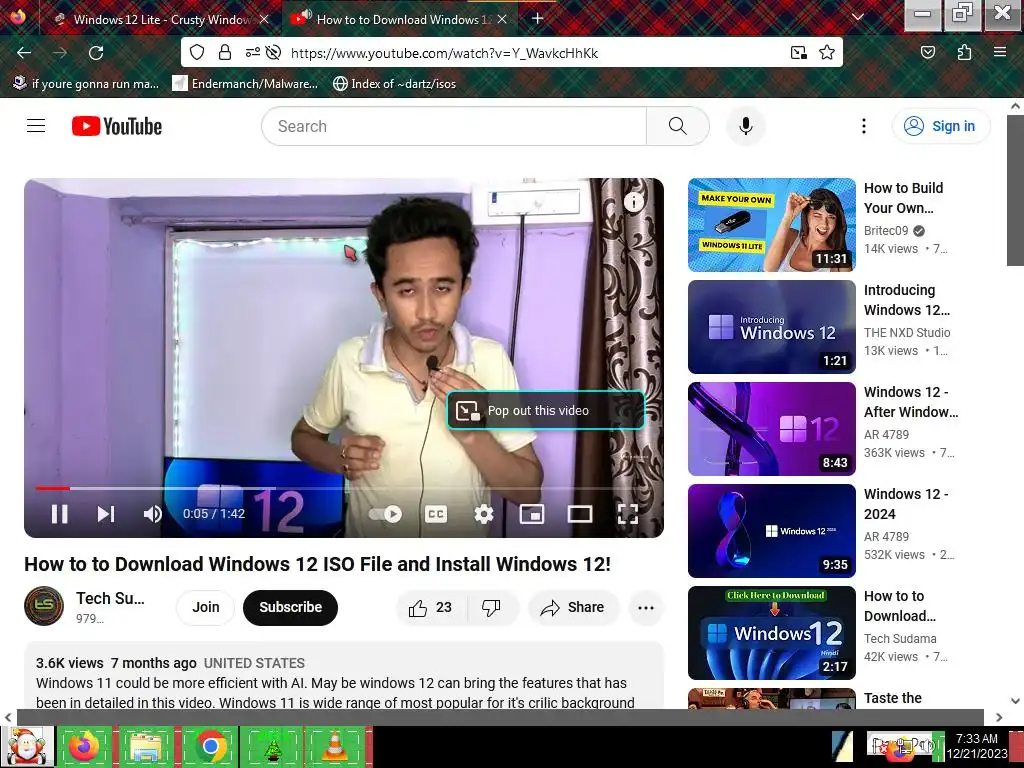1024x768 pixels.
Task: Open Firefox extensions puzzle icon
Action: tap(964, 52)
